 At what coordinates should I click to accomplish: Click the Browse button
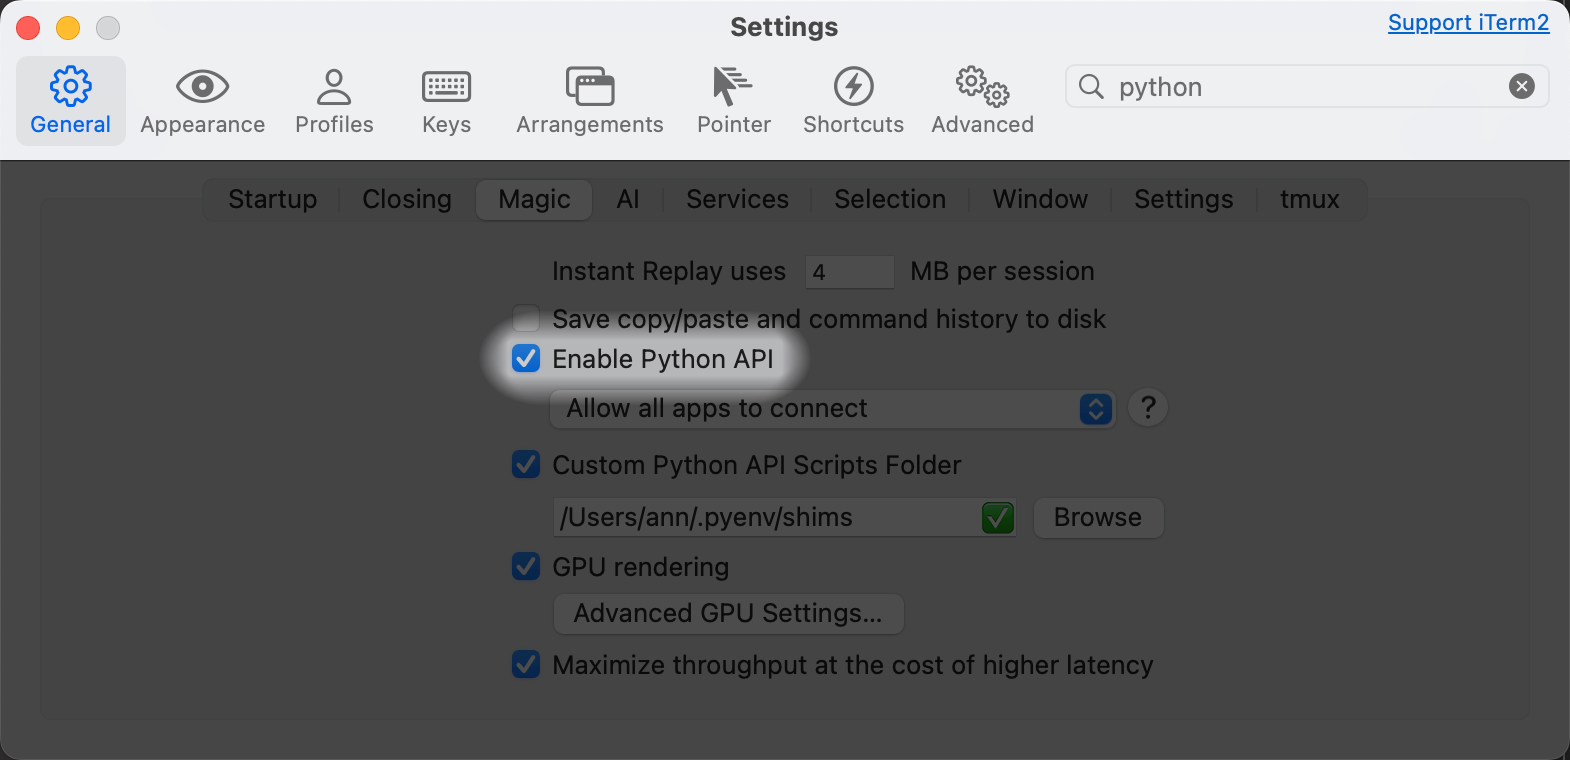1097,518
